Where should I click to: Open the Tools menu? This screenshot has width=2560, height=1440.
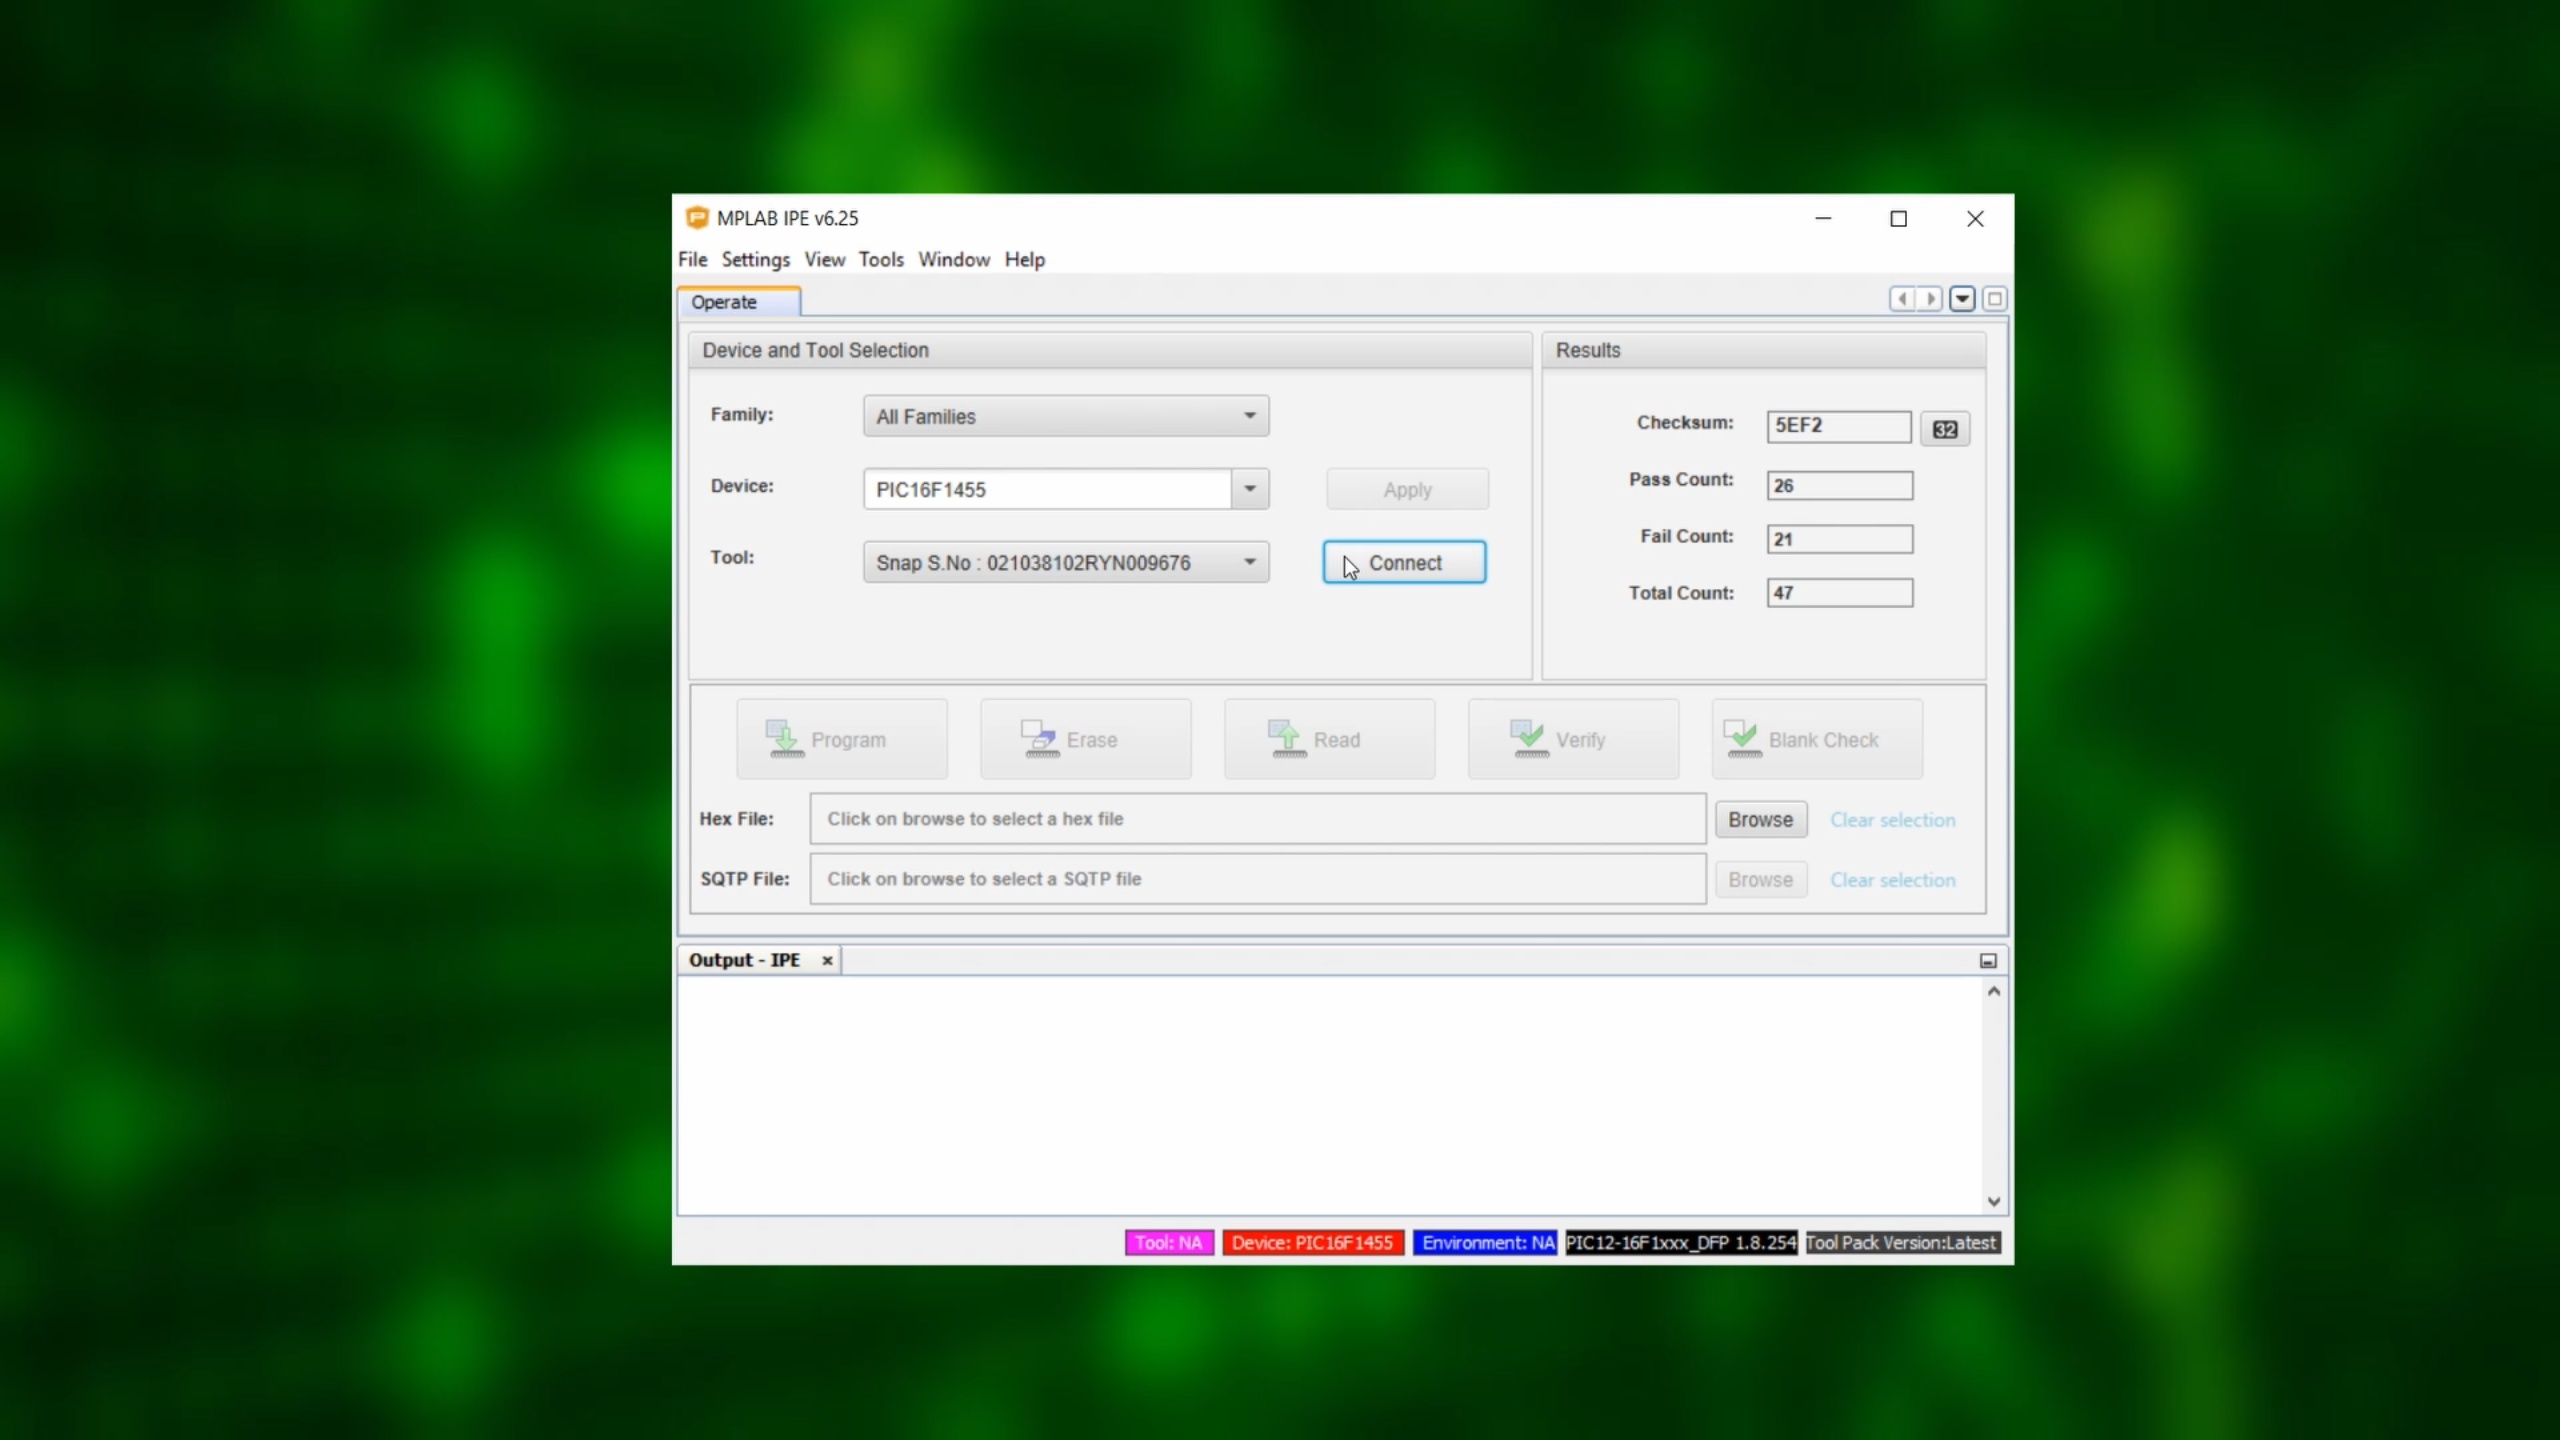[880, 259]
